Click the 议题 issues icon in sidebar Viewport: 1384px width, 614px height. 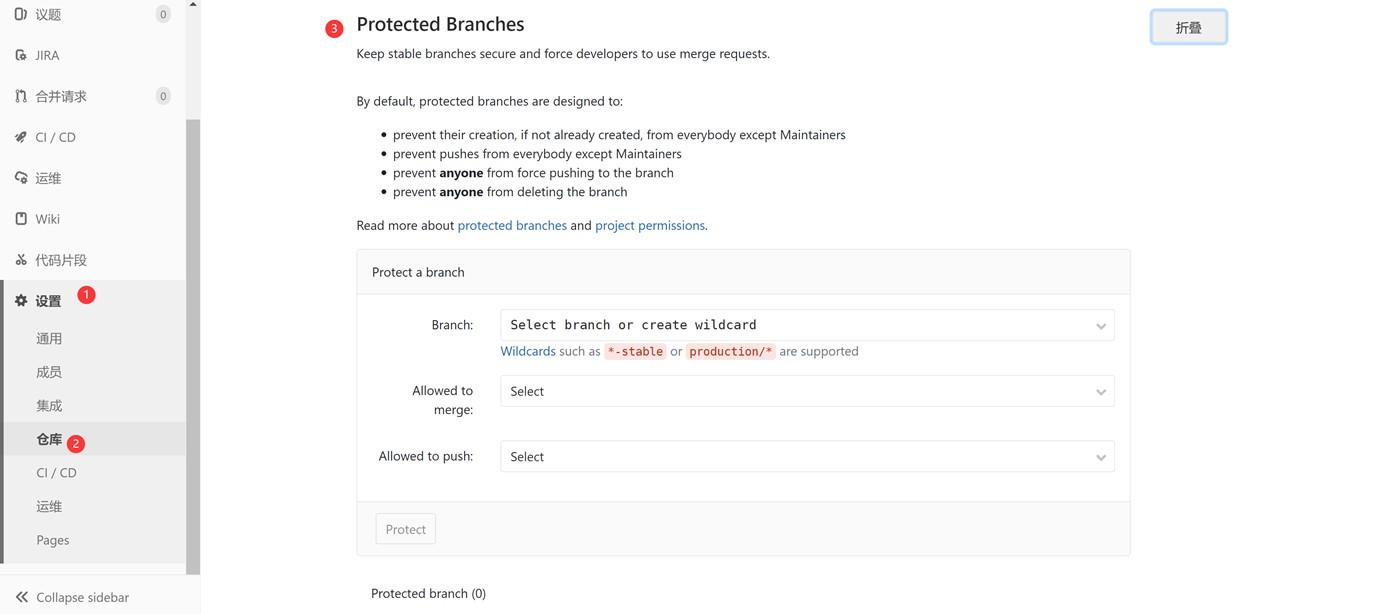tap(21, 14)
